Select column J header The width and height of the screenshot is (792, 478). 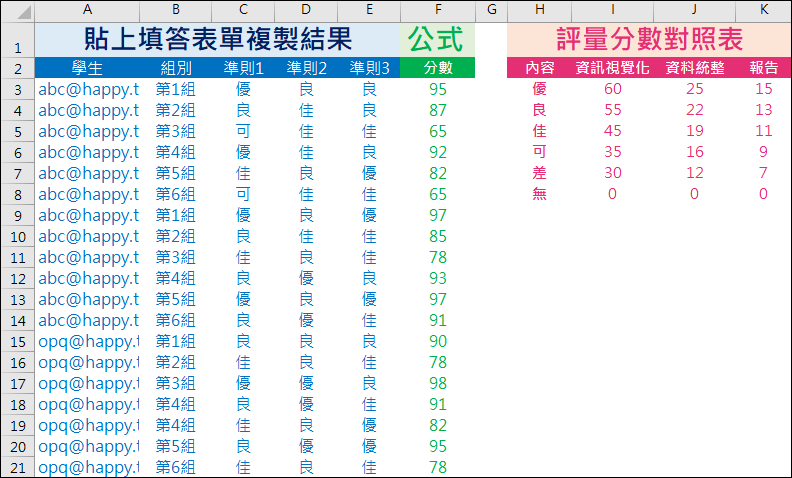695,10
